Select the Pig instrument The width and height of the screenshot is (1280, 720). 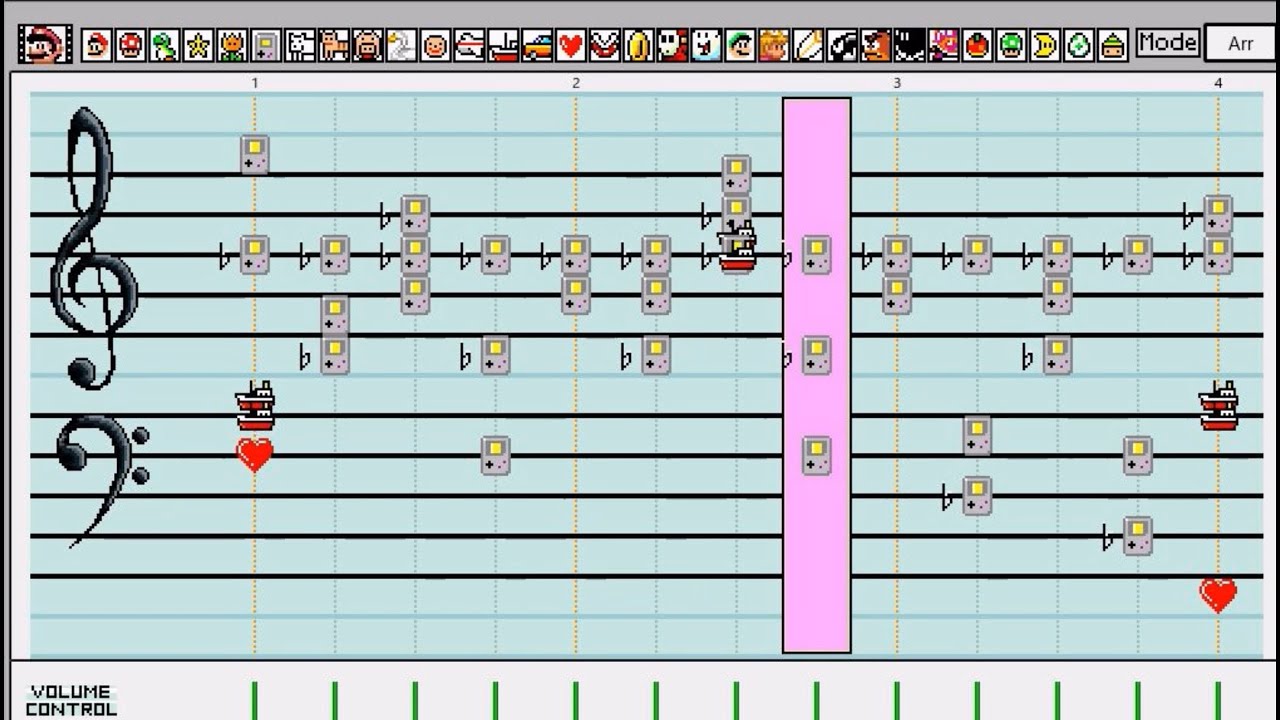(368, 45)
